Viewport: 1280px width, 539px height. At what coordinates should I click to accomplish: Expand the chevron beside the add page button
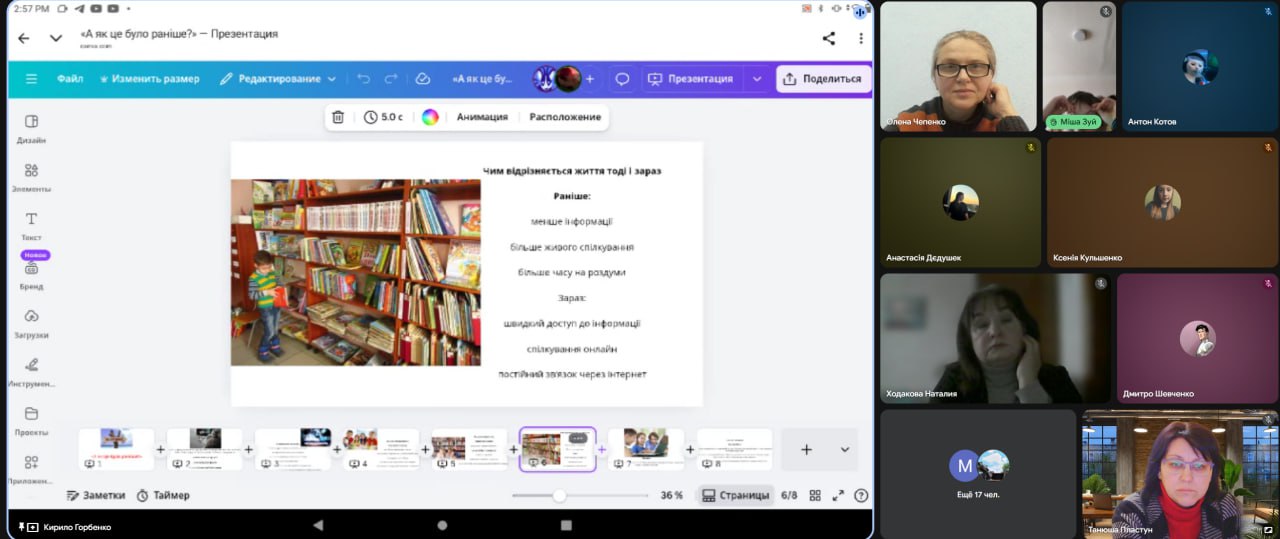(844, 450)
